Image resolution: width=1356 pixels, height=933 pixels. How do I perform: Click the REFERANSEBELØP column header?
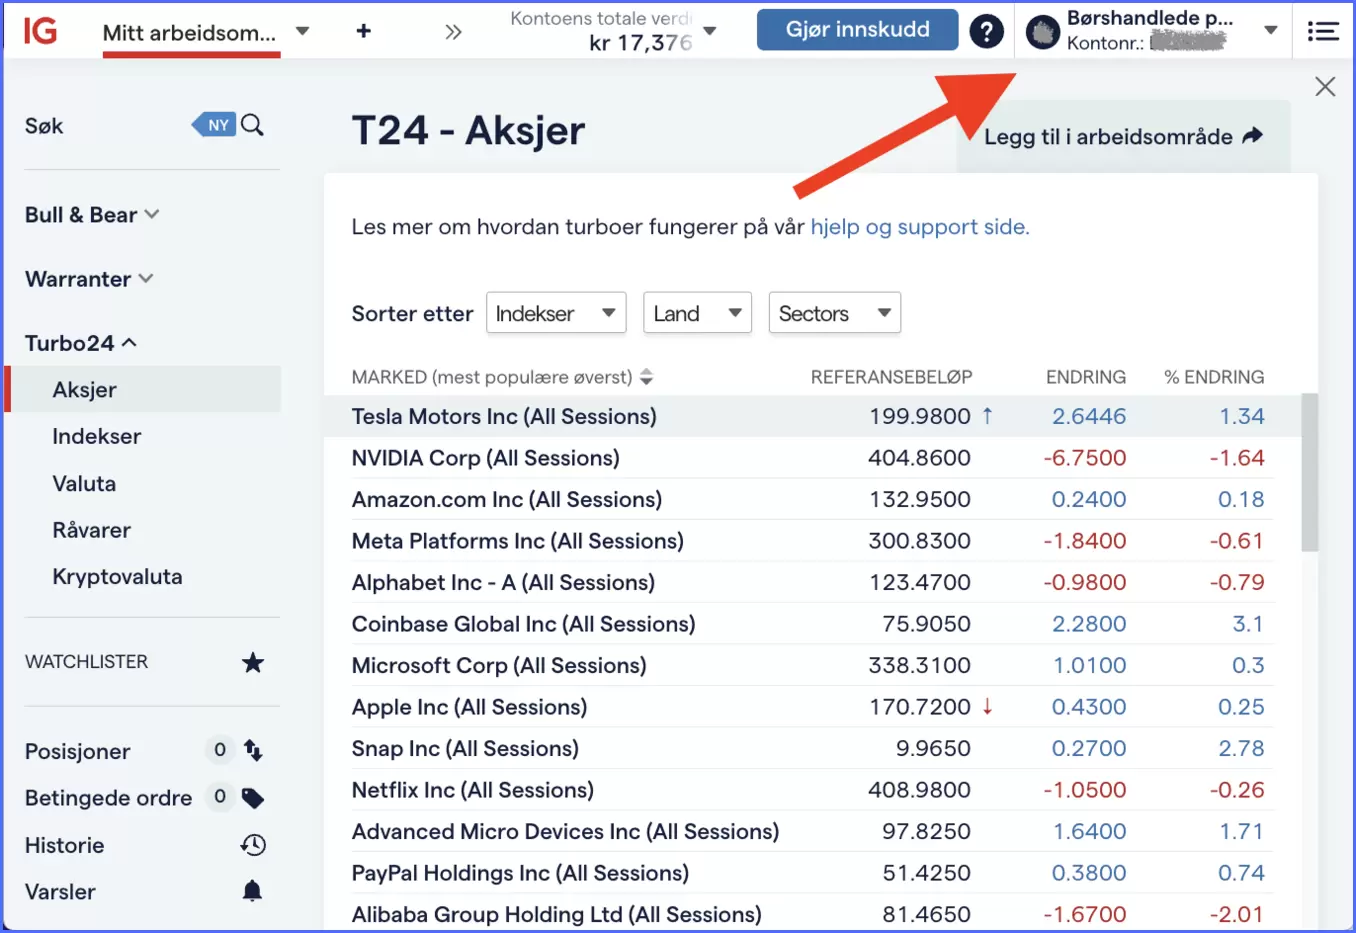click(891, 377)
